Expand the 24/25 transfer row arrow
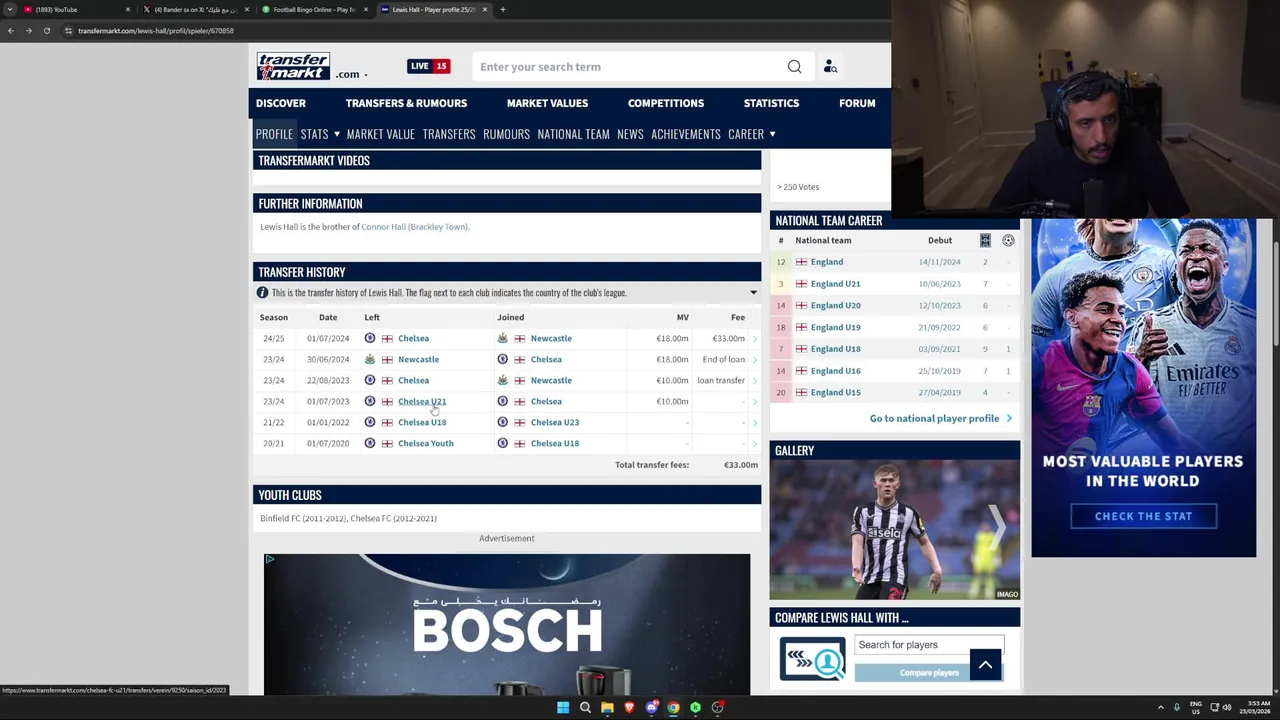 [x=754, y=339]
